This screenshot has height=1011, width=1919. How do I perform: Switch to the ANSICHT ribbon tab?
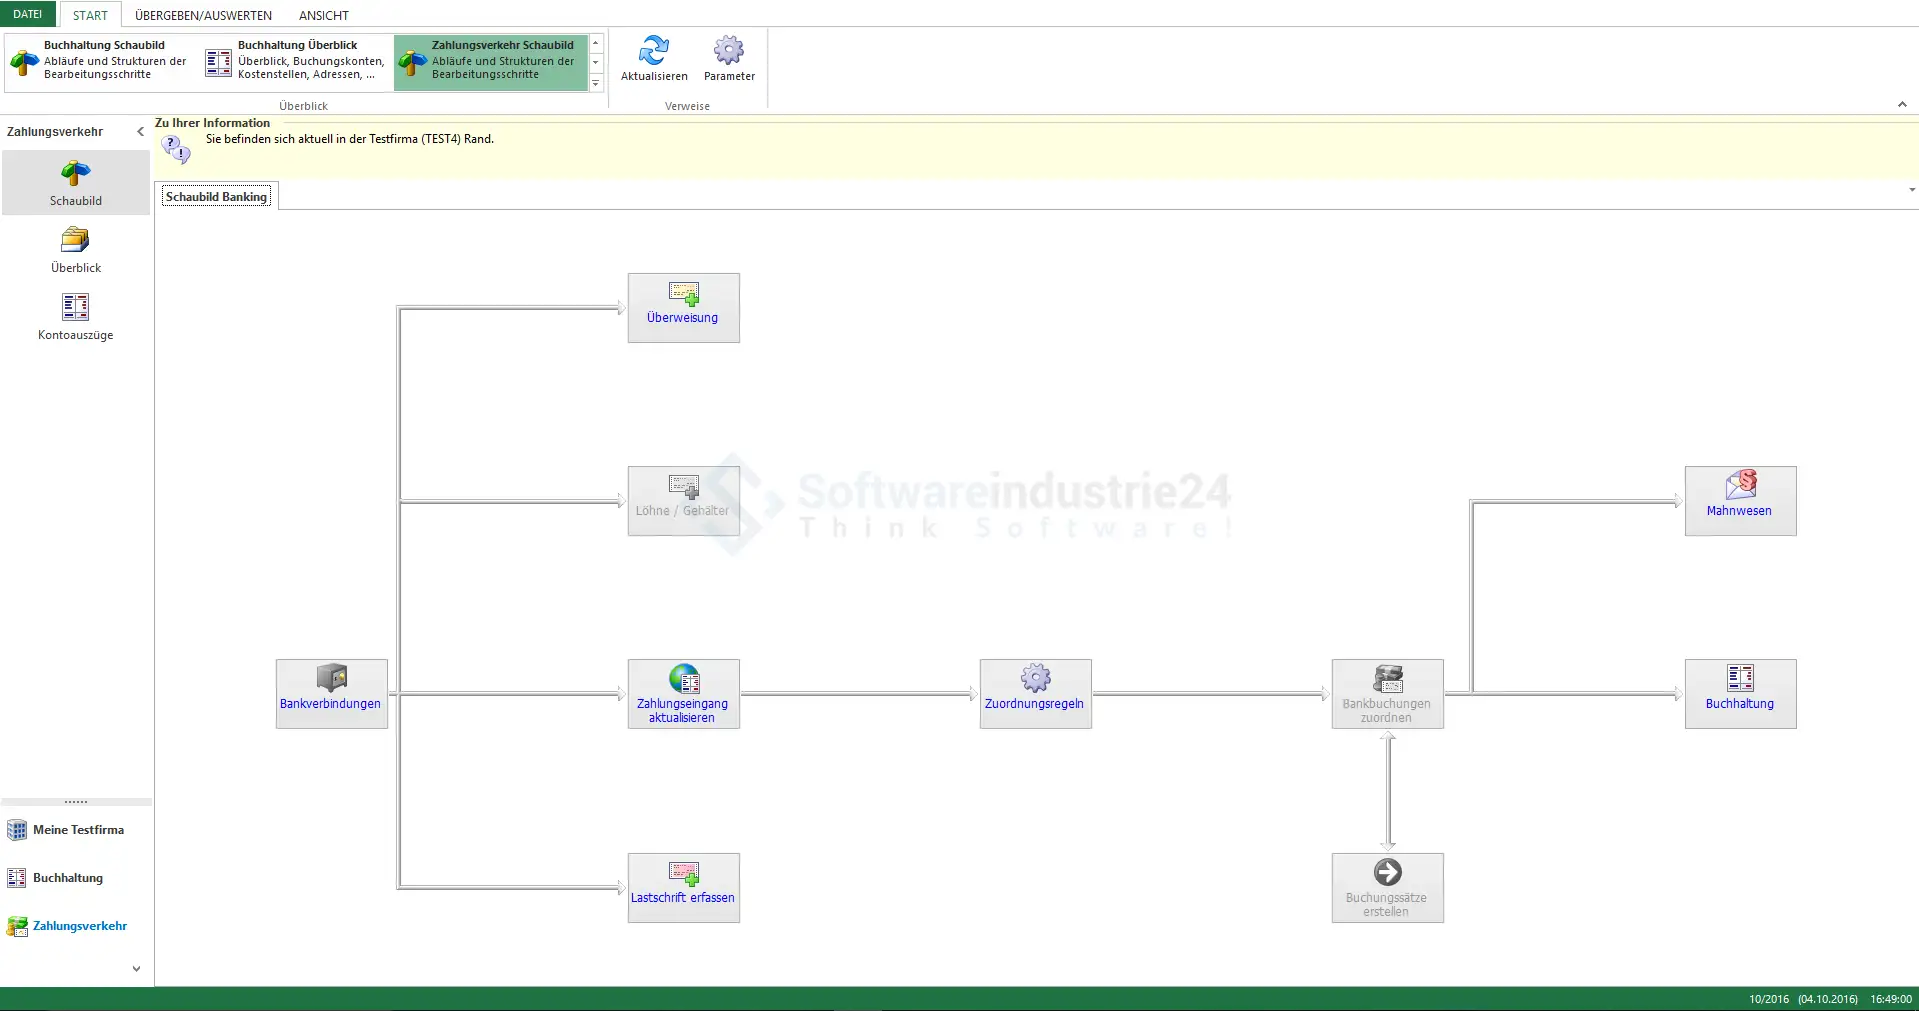324,15
